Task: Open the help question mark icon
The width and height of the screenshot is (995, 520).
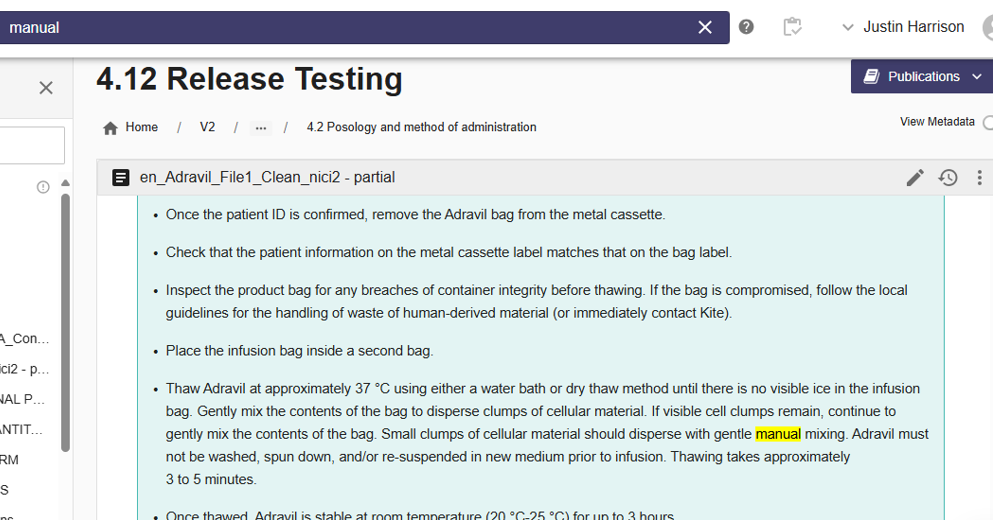Action: (x=746, y=27)
